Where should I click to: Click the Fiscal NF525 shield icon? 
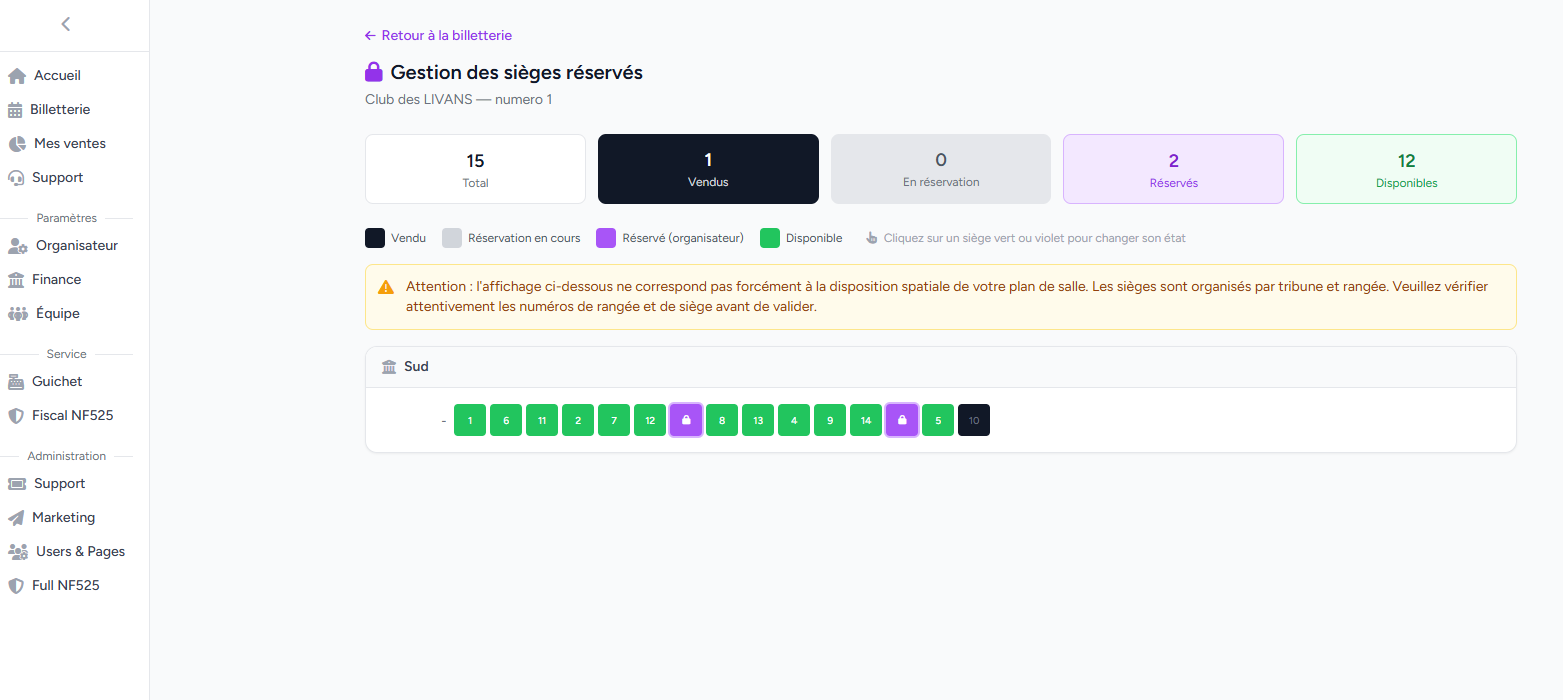16,415
